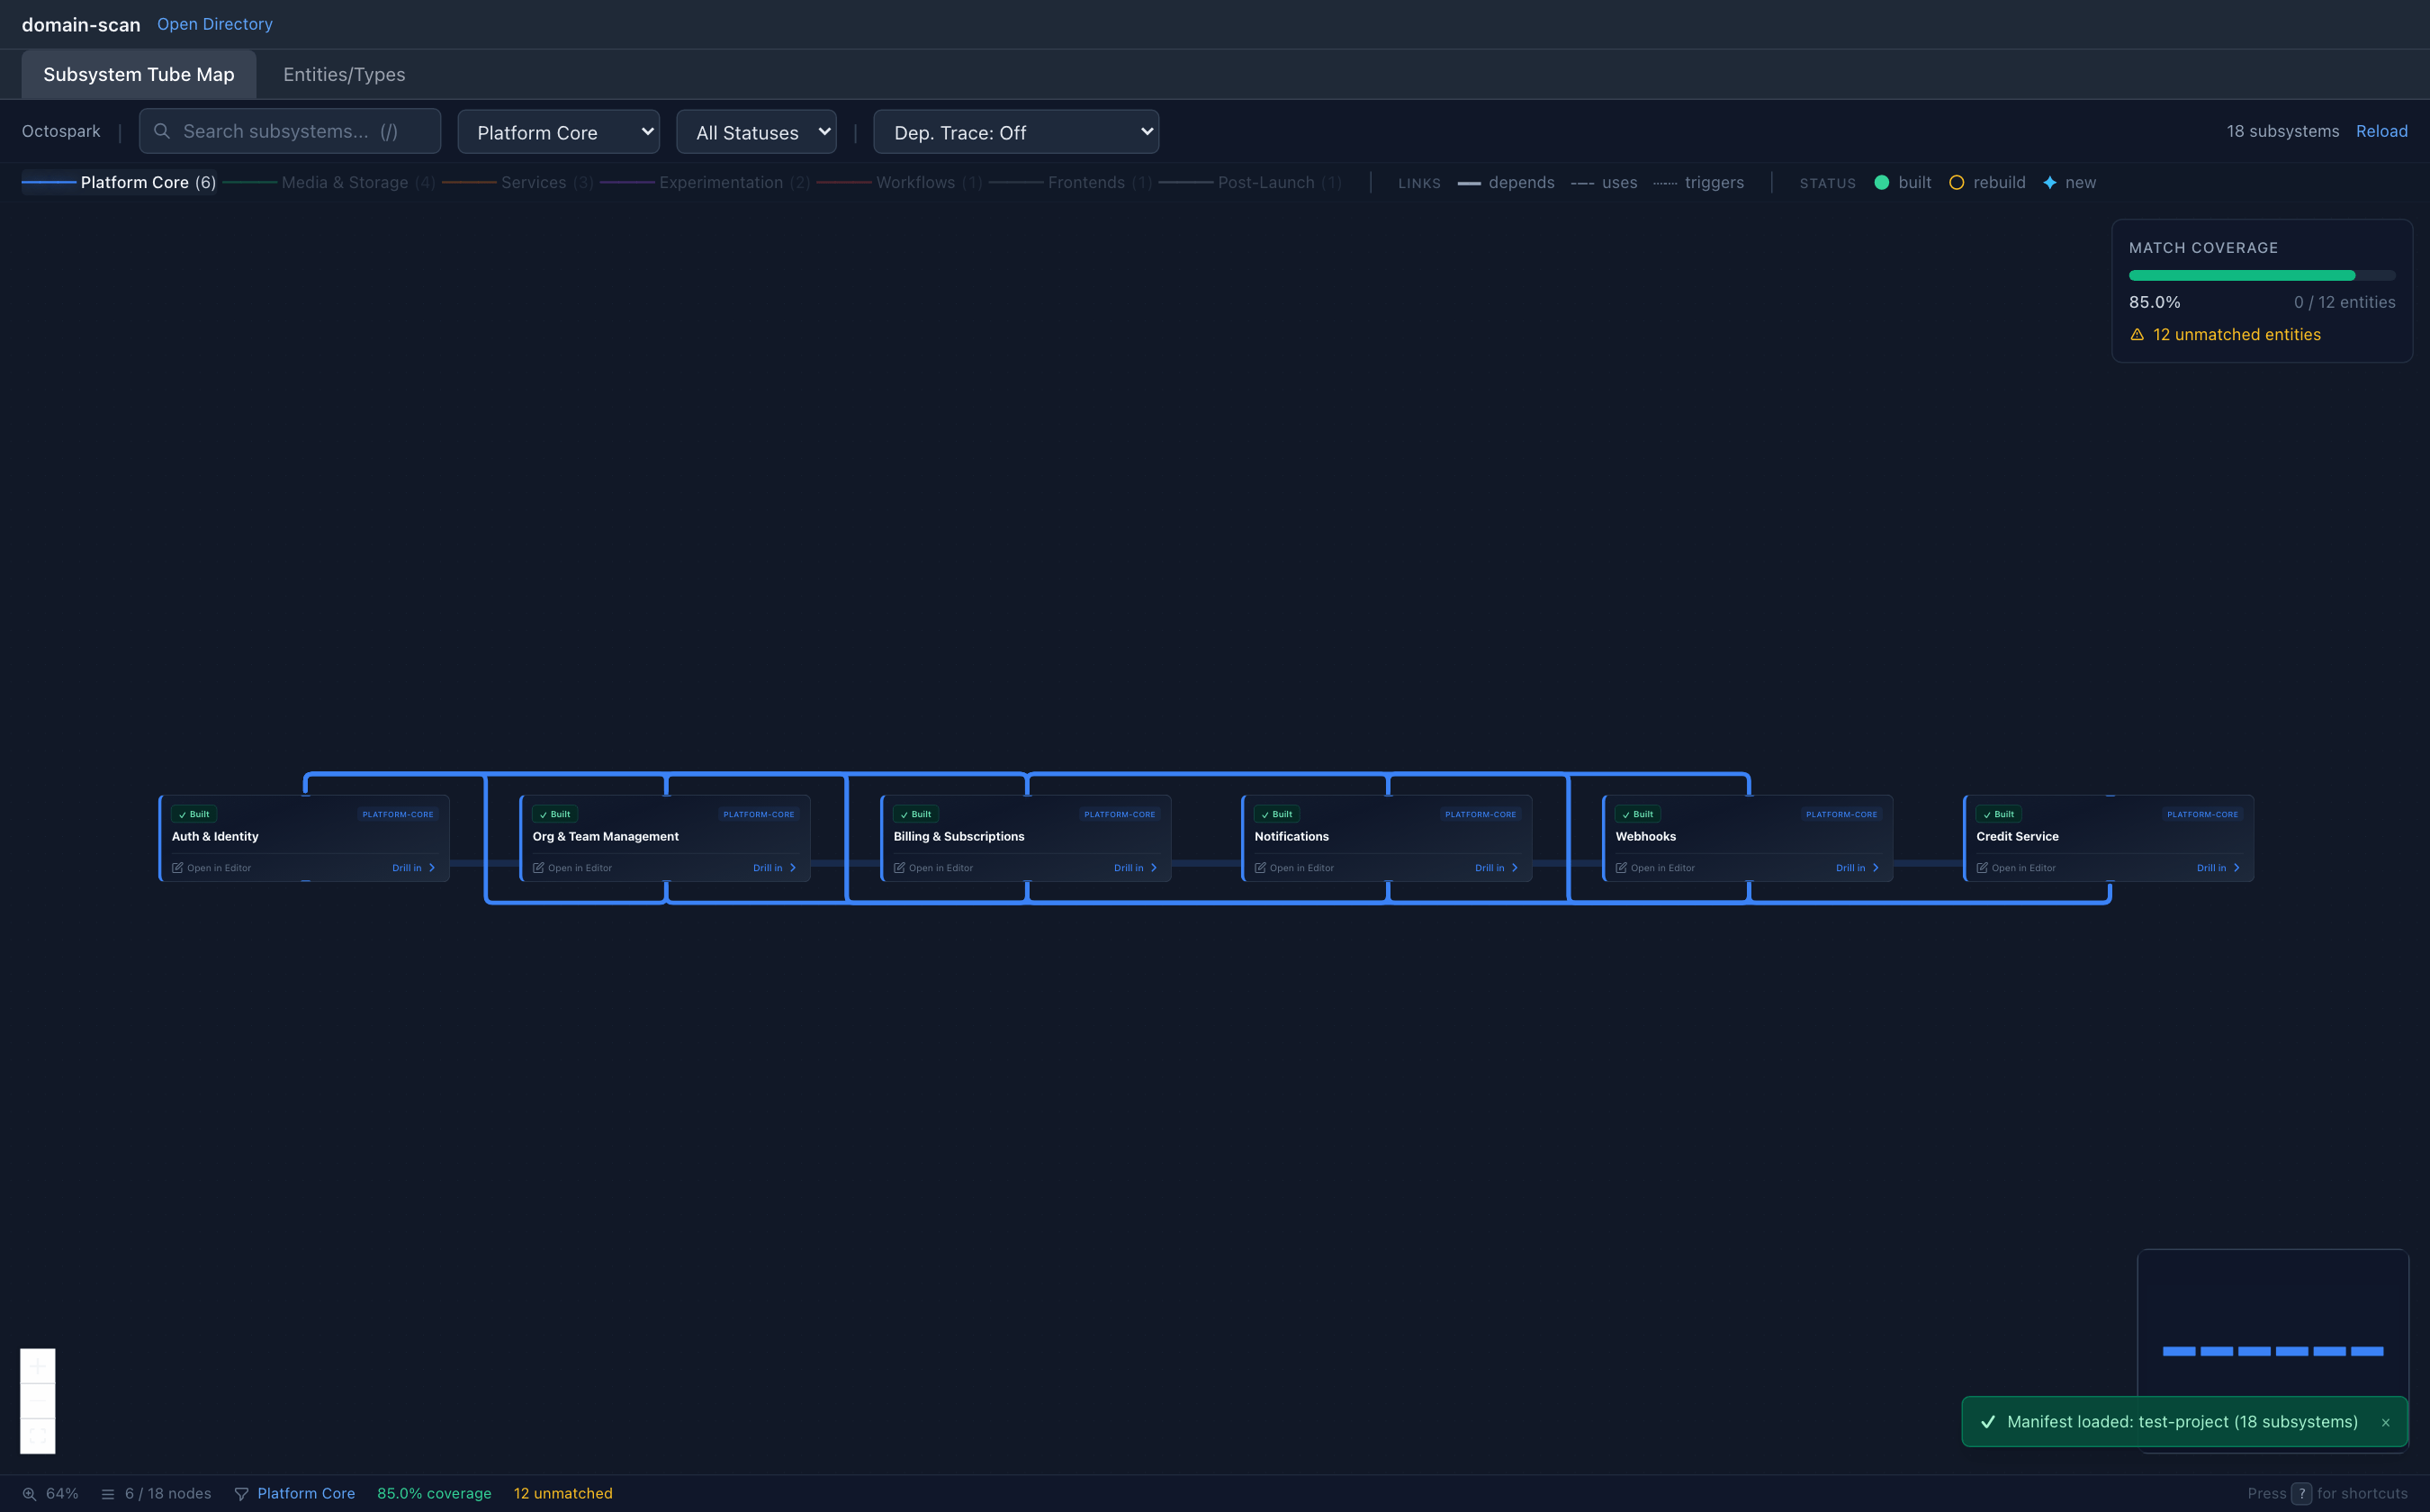Switch to the Subsystem Tube Map tab
This screenshot has height=1512, width=2430.
pyautogui.click(x=139, y=75)
